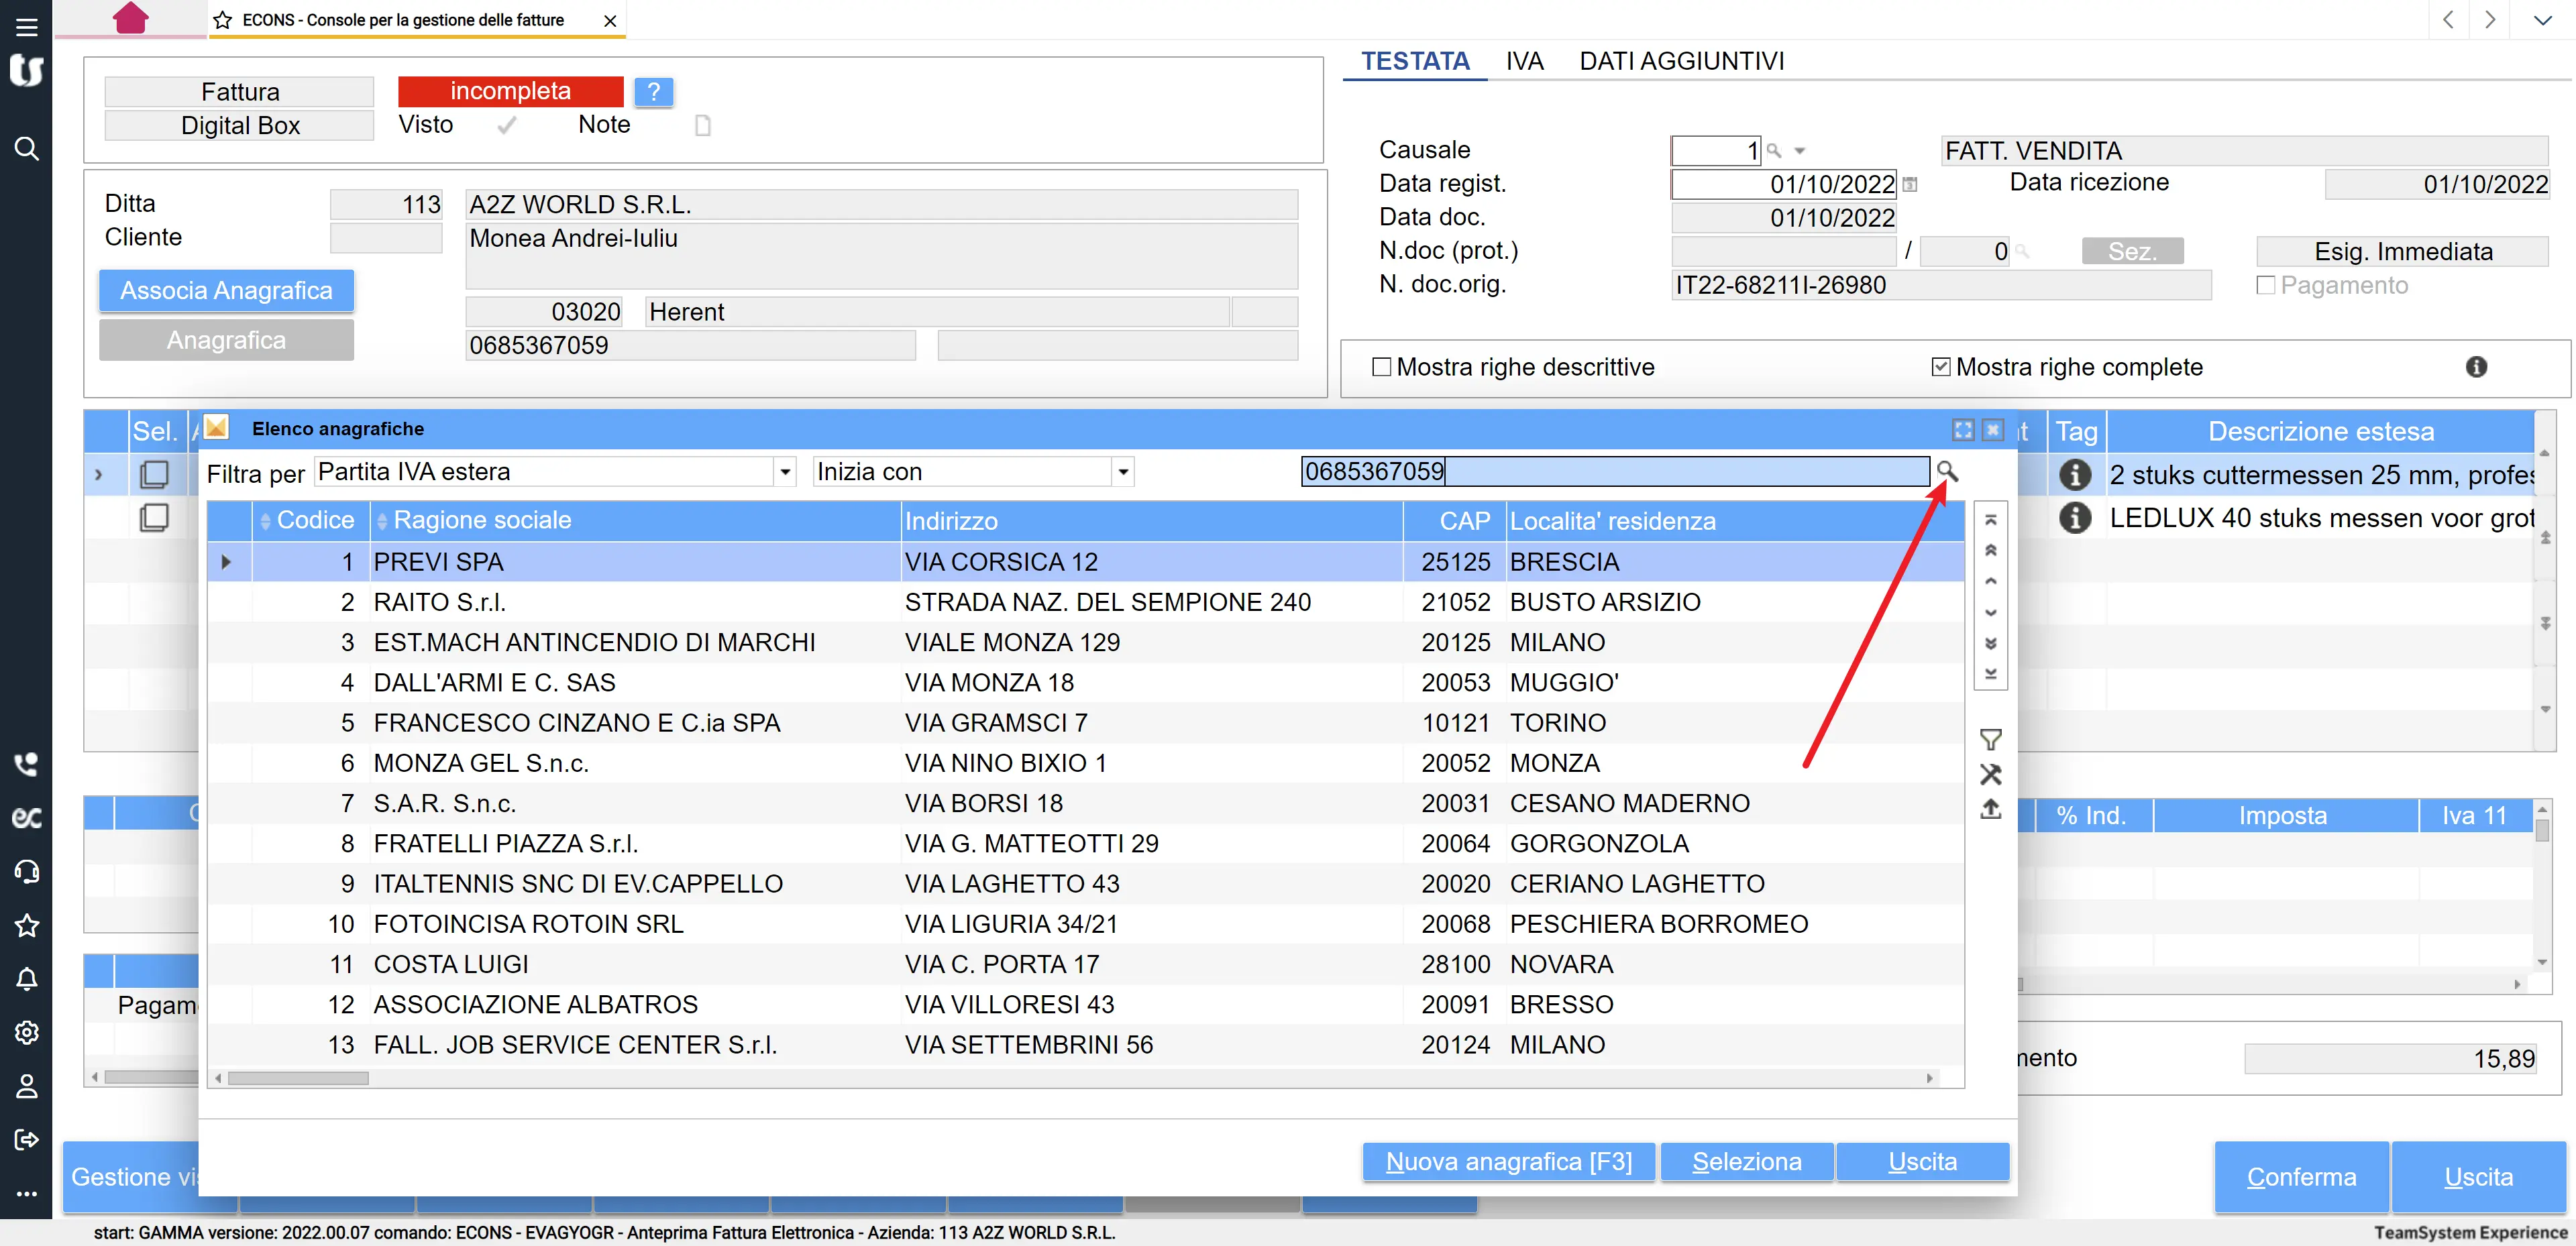The width and height of the screenshot is (2576, 1246).
Task: Click the sidebar search magnifier icon
Action: click(27, 149)
